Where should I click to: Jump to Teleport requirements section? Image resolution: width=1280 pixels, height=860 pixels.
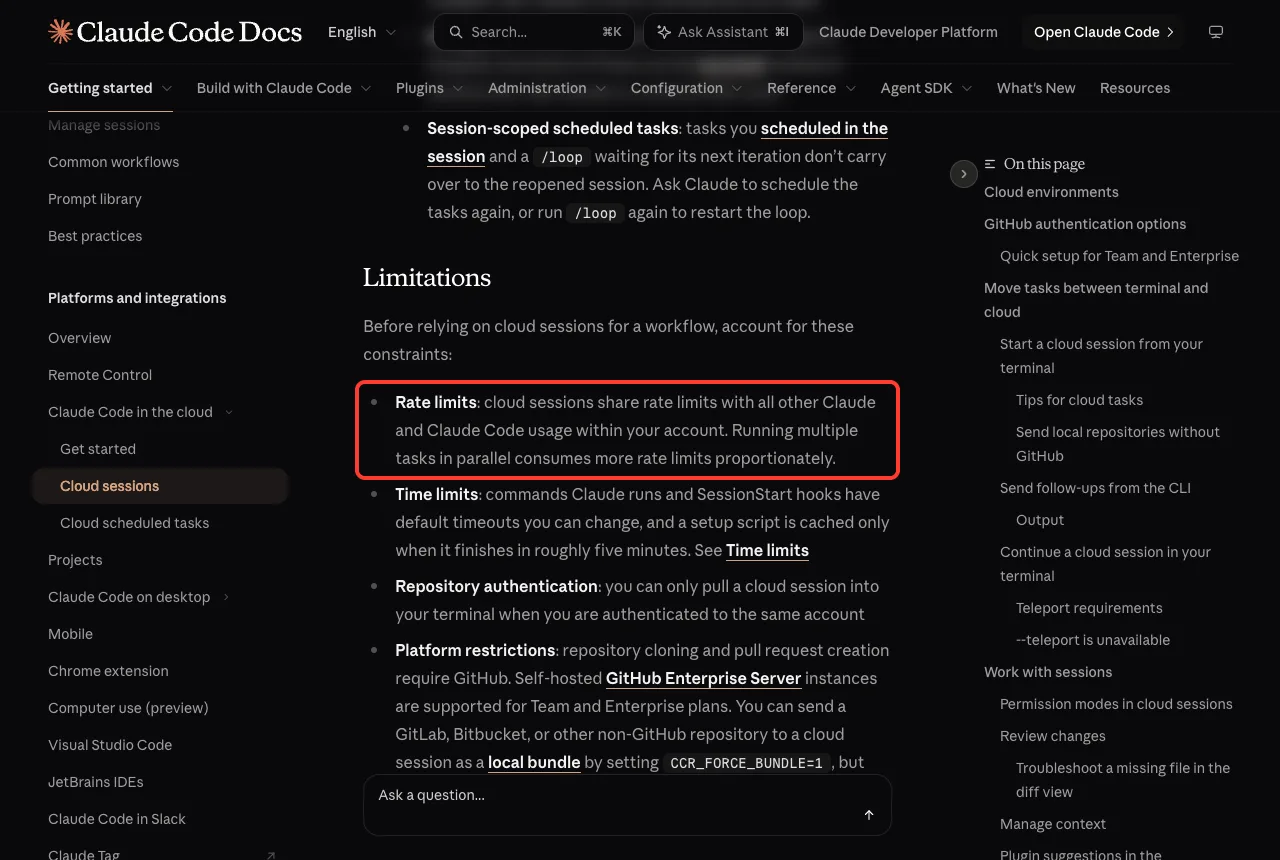(x=1089, y=608)
